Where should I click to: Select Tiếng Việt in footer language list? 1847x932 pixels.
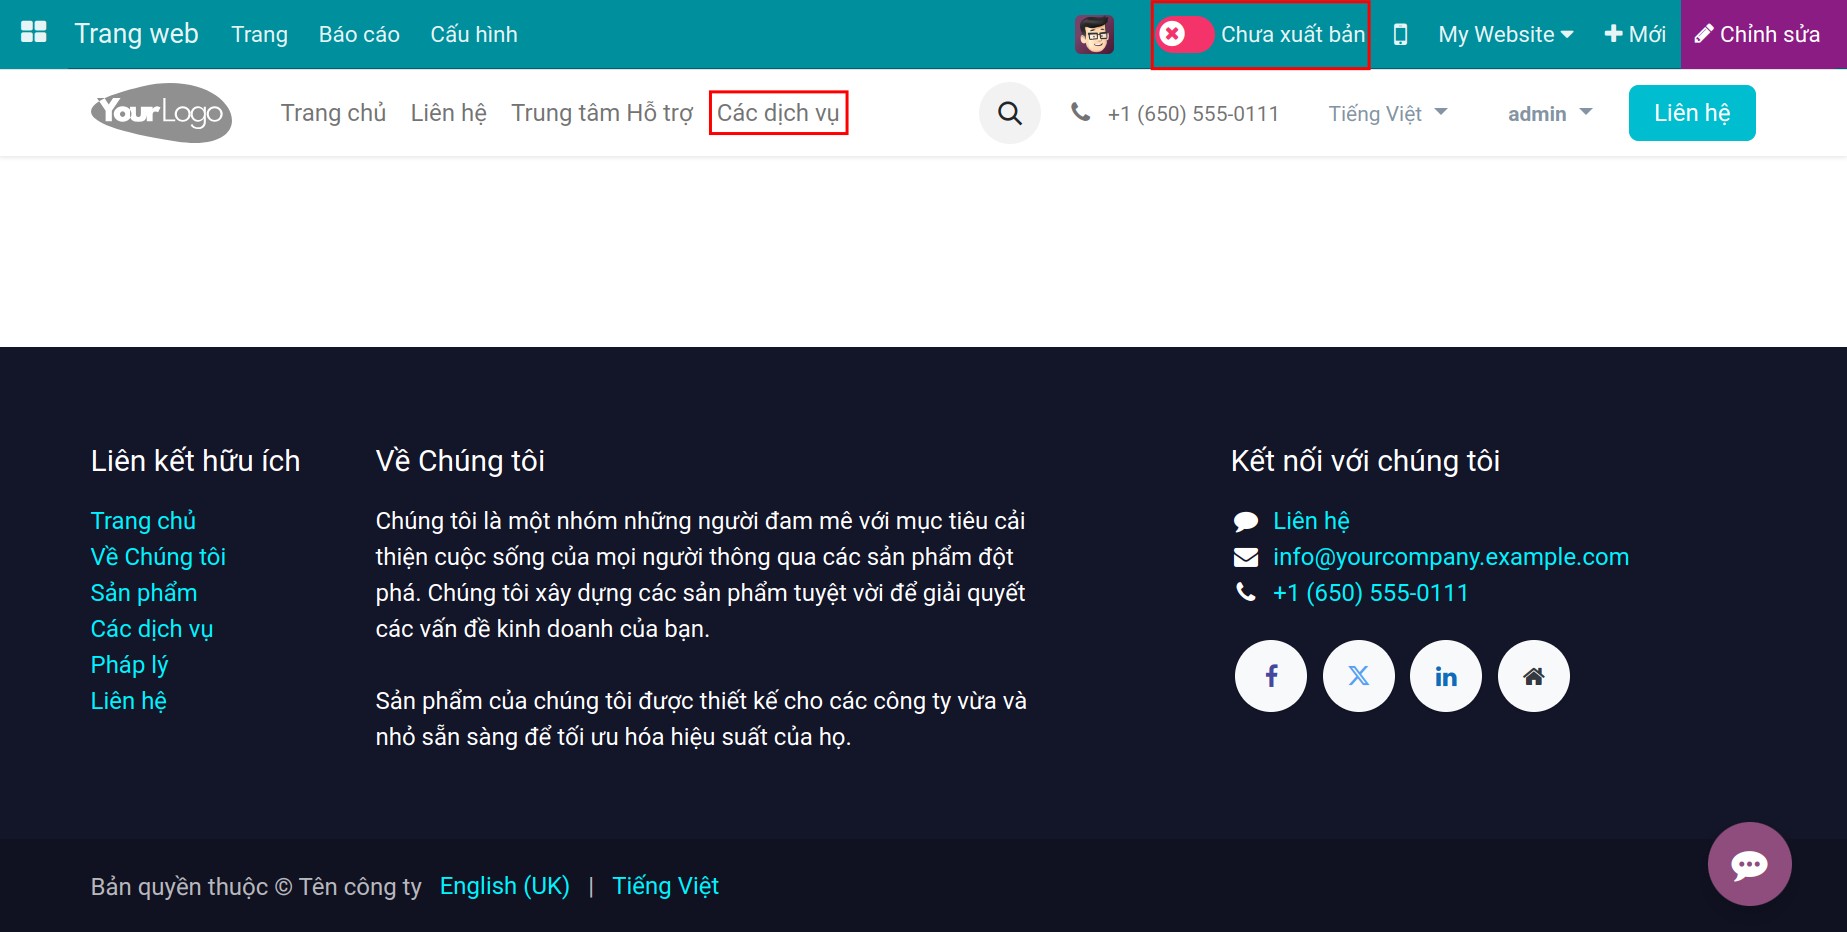point(666,886)
